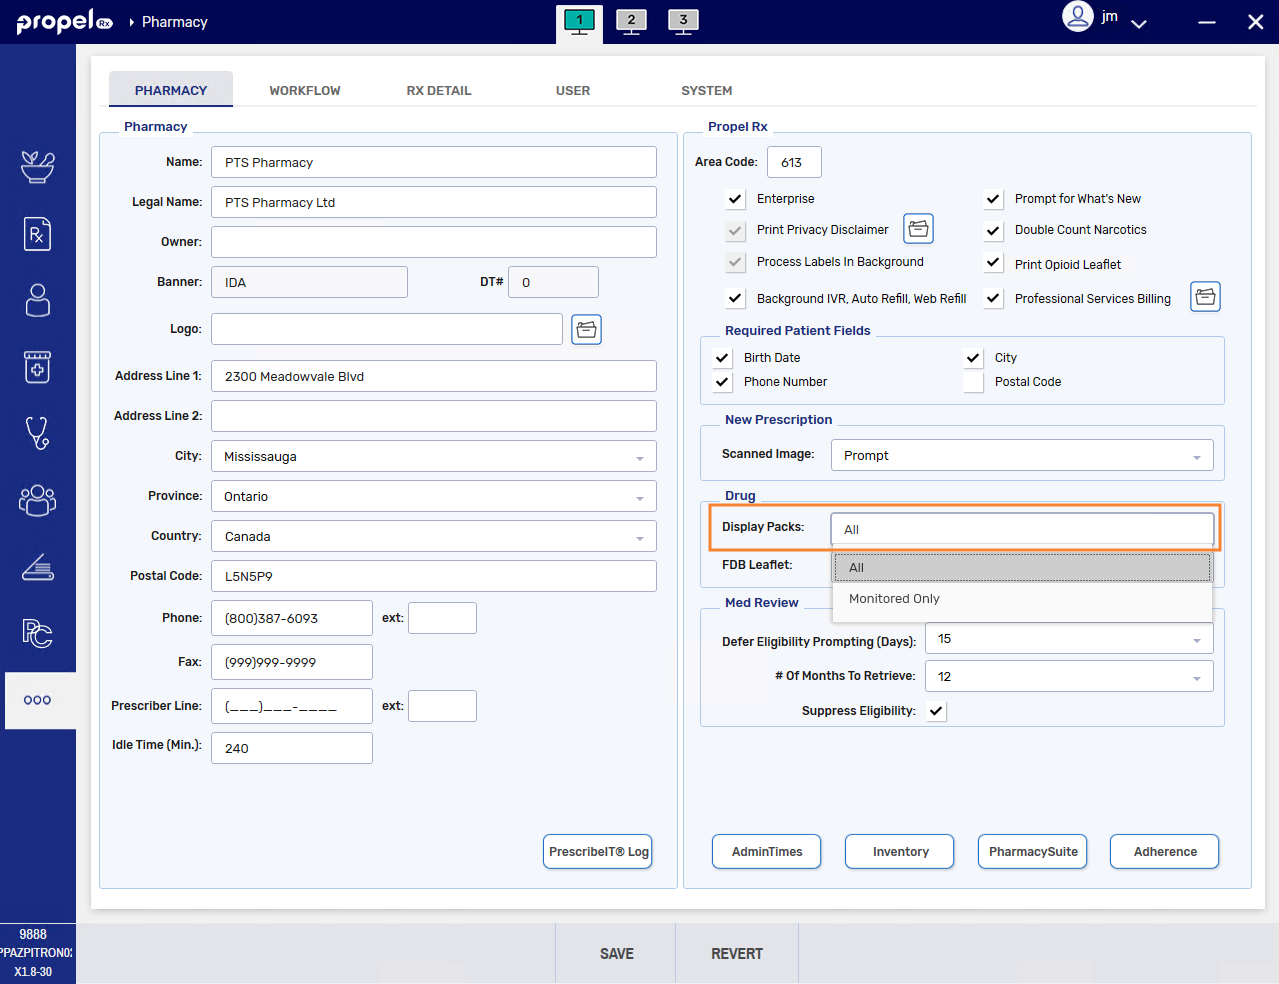The height and width of the screenshot is (984, 1279).
Task: Open # Of Months To Retrieve dropdown
Action: coord(1070,676)
